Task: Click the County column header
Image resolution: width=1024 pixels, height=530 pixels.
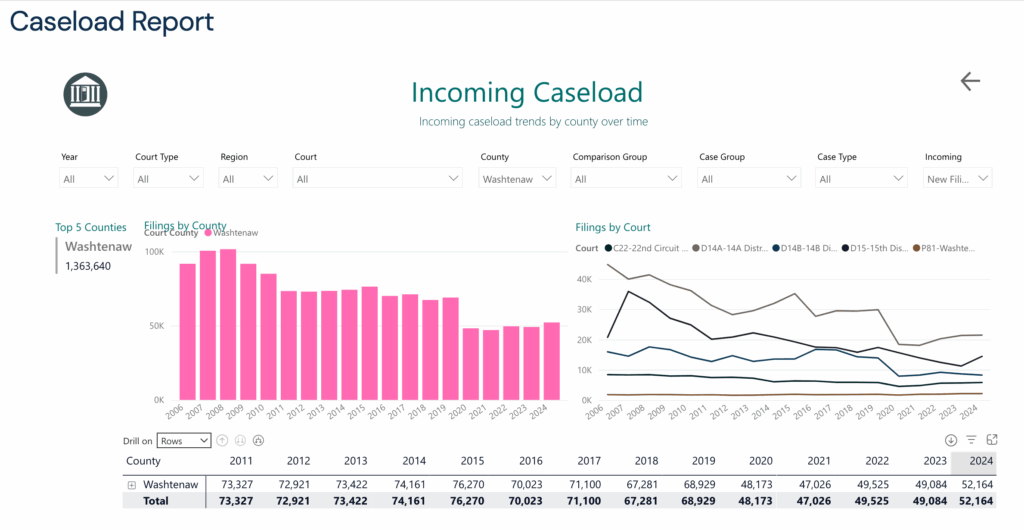Action: coord(143,461)
